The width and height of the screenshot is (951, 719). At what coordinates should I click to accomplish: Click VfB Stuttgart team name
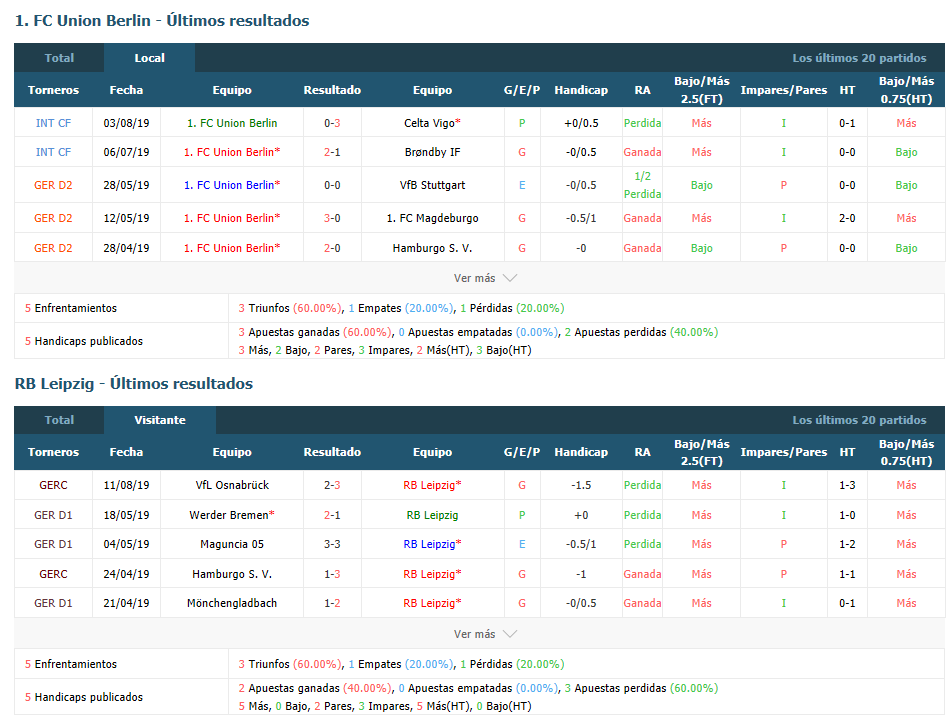tap(432, 185)
